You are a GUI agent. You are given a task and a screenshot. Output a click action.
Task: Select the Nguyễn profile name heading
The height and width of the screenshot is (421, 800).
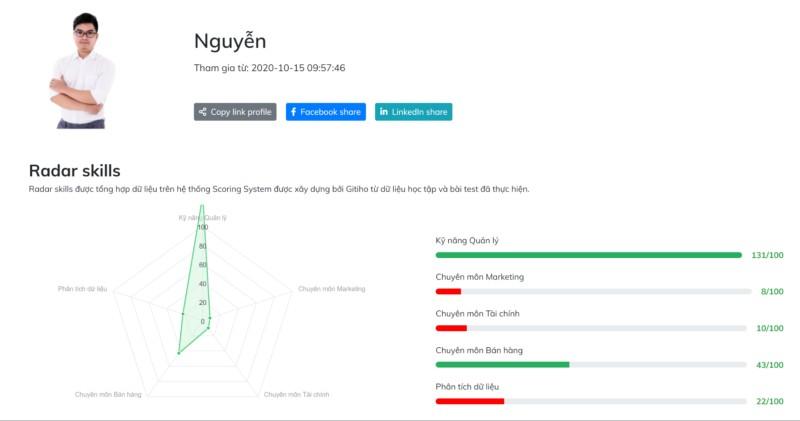pyautogui.click(x=230, y=41)
